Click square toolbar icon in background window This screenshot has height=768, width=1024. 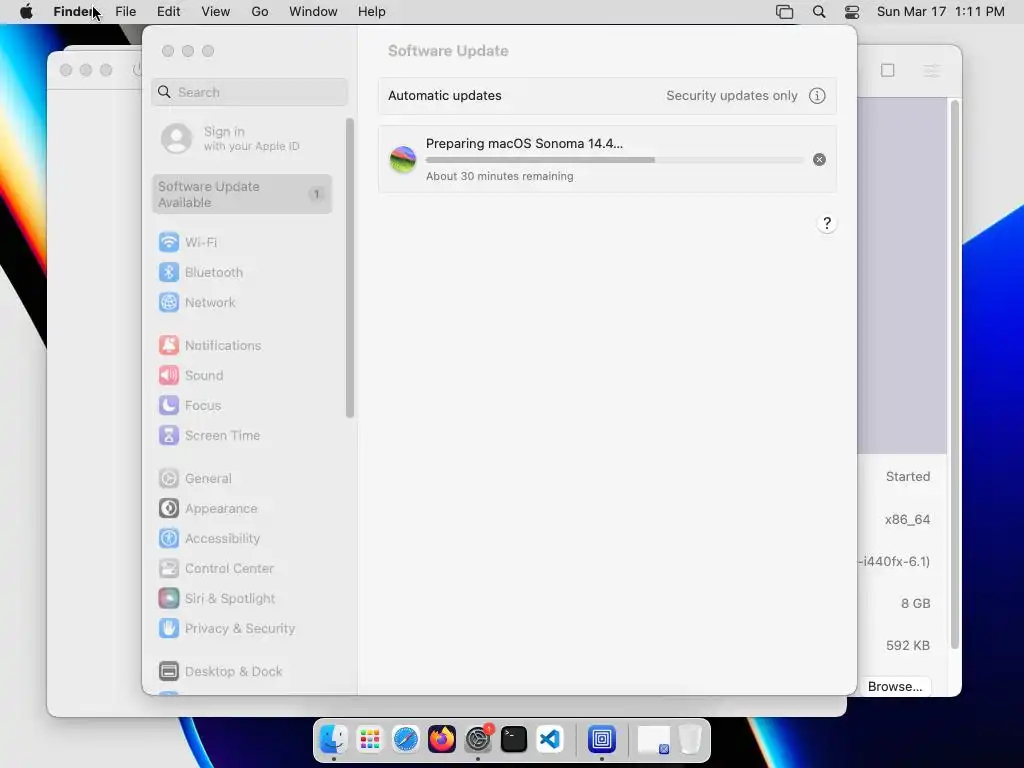click(x=888, y=71)
